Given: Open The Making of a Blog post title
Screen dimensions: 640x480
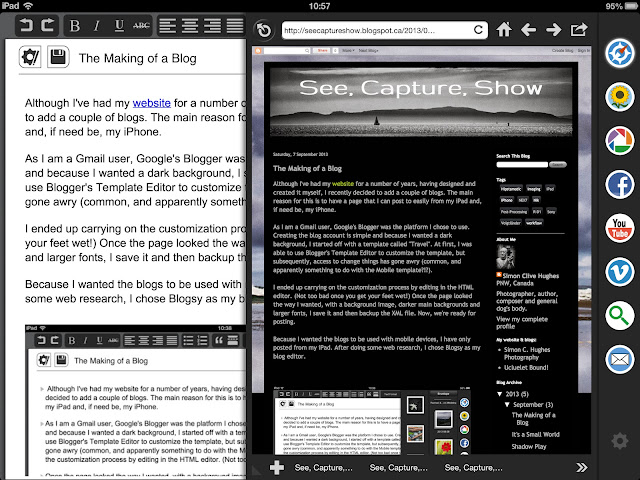Looking at the screenshot, I should [307, 168].
